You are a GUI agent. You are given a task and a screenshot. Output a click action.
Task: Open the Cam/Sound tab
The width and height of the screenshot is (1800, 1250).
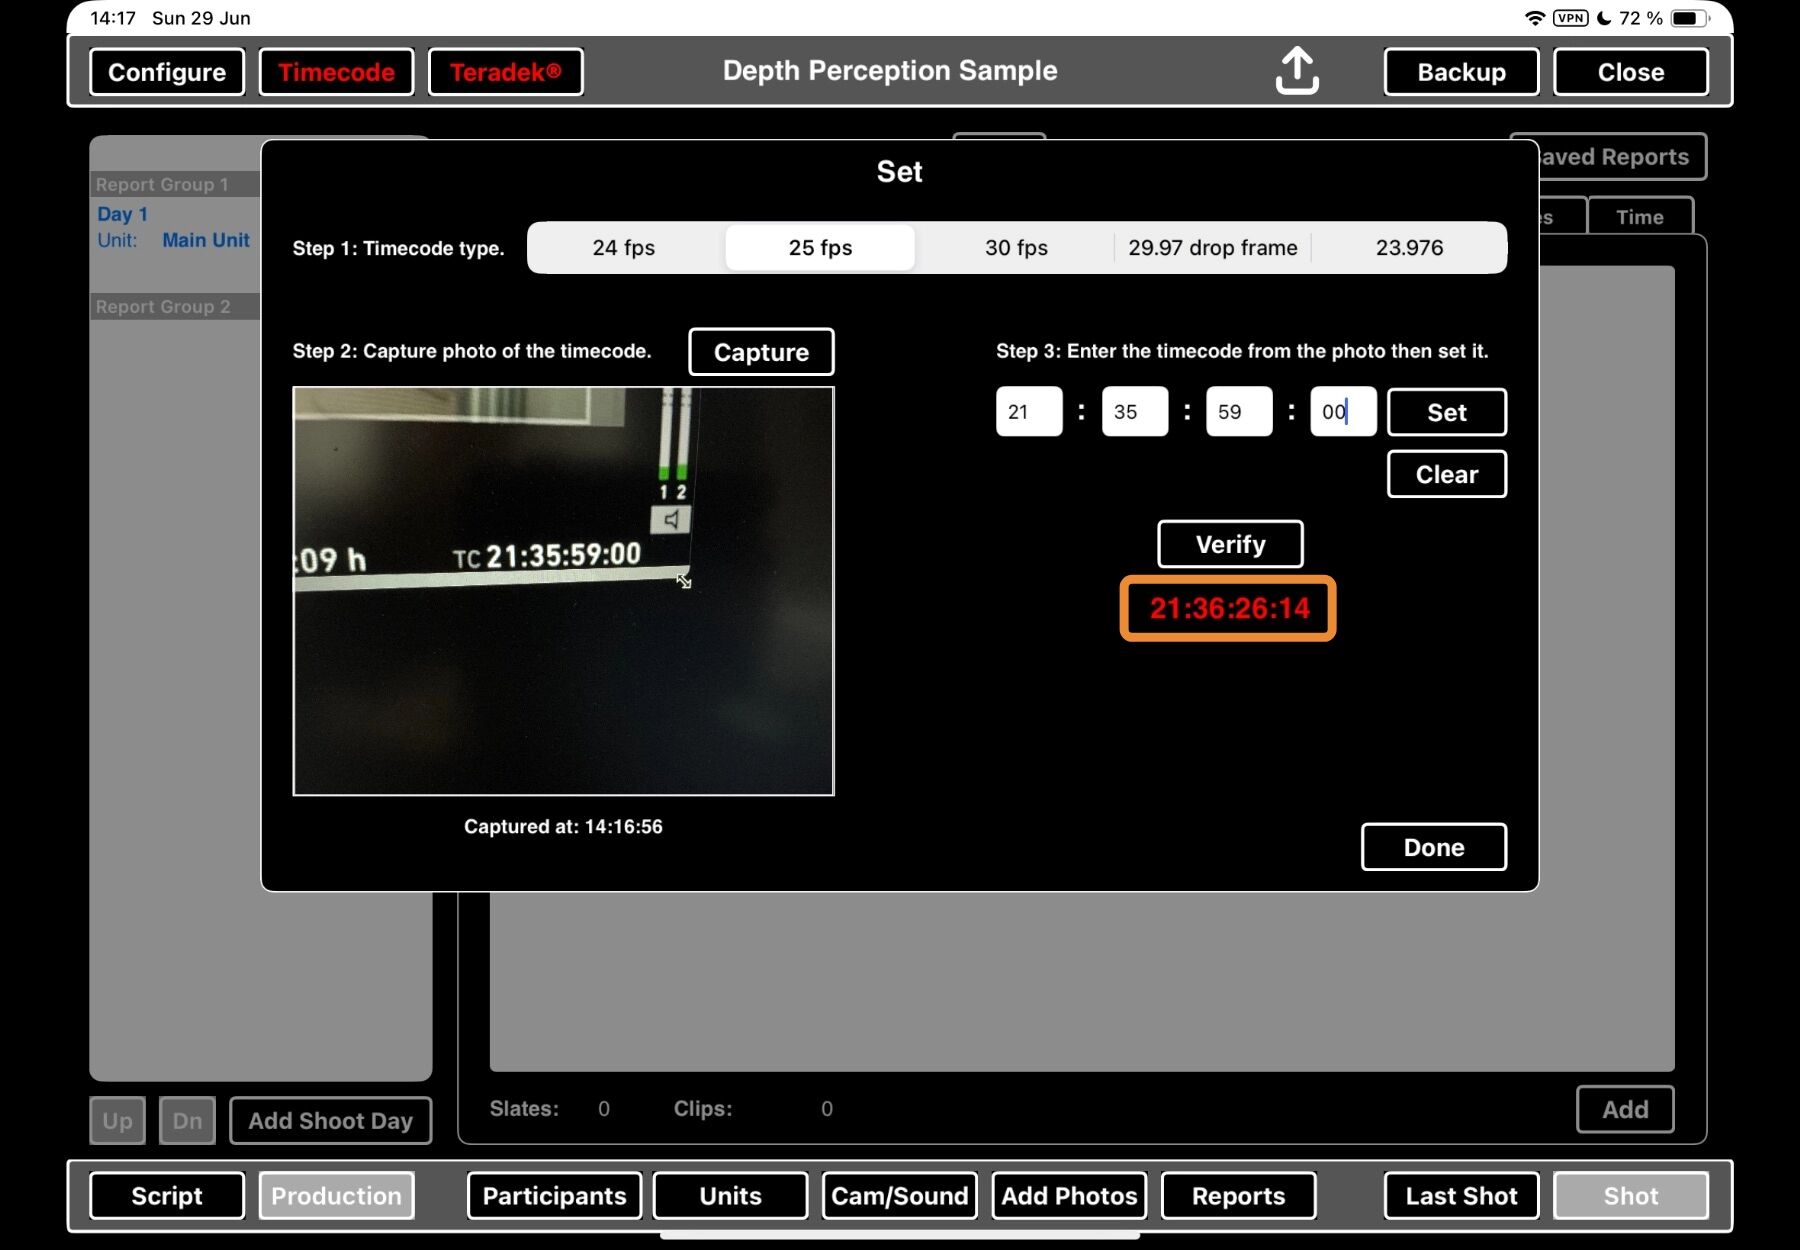[900, 1196]
